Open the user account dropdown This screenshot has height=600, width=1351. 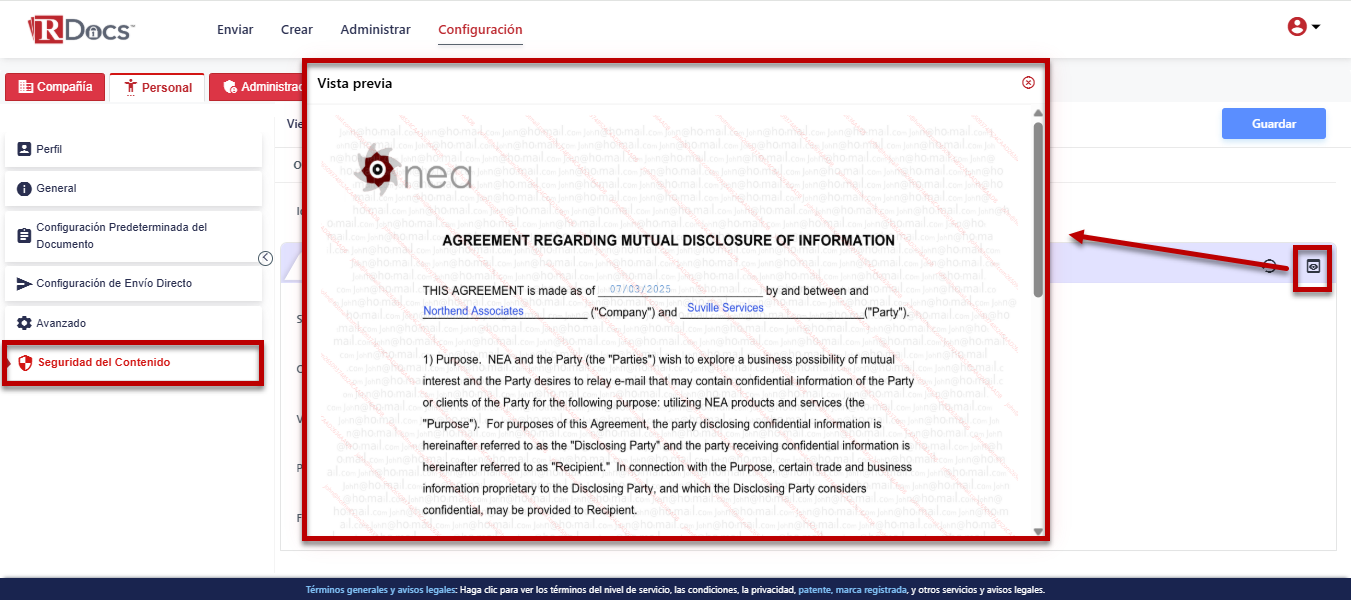(1303, 27)
